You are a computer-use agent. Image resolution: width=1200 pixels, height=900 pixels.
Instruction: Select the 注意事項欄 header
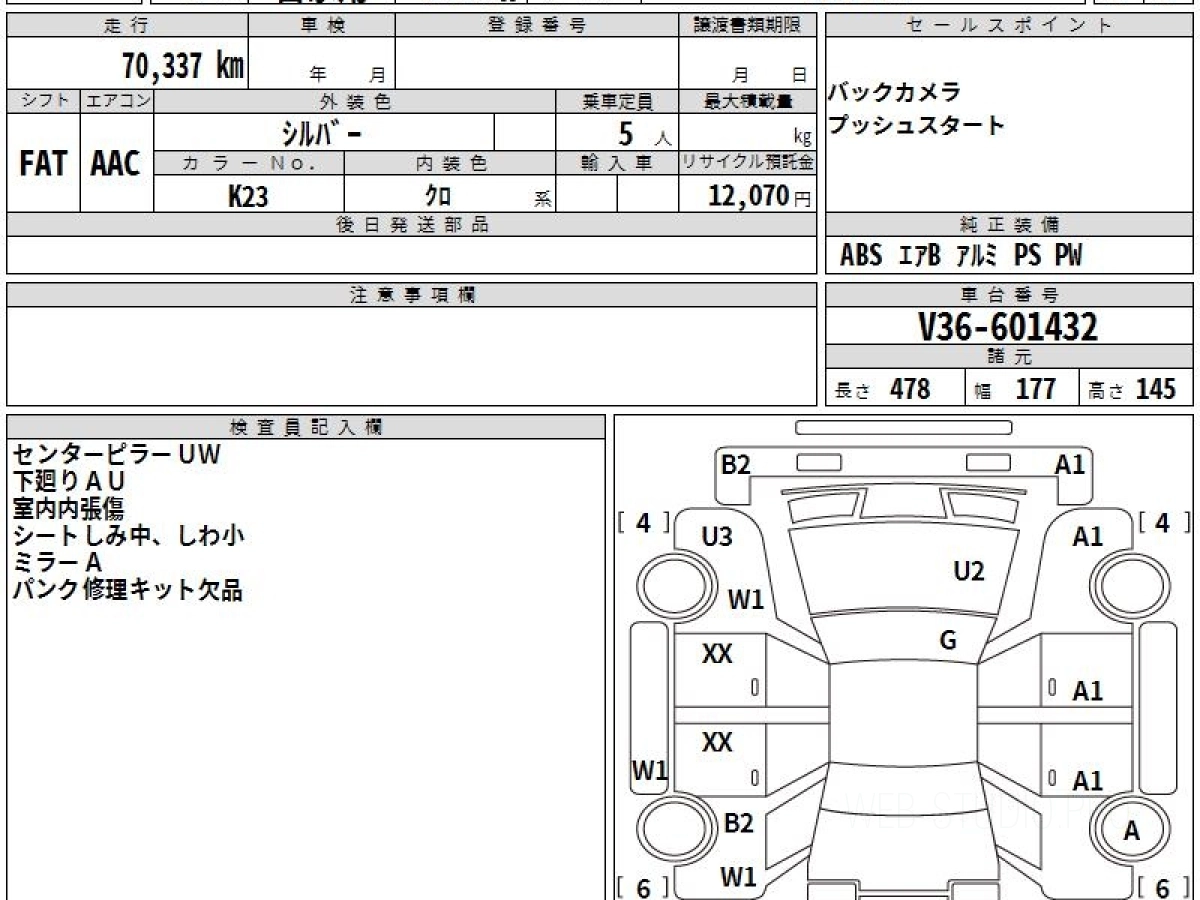pyautogui.click(x=412, y=295)
